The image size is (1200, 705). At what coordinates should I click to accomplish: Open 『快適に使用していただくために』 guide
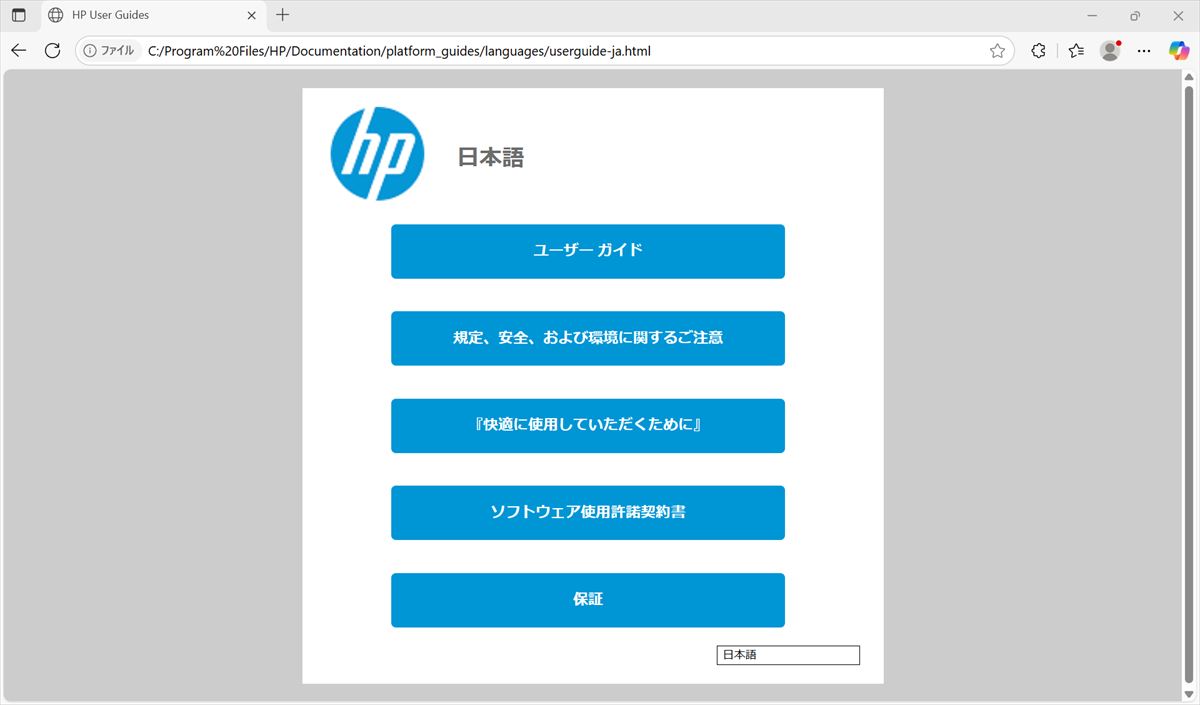(588, 425)
